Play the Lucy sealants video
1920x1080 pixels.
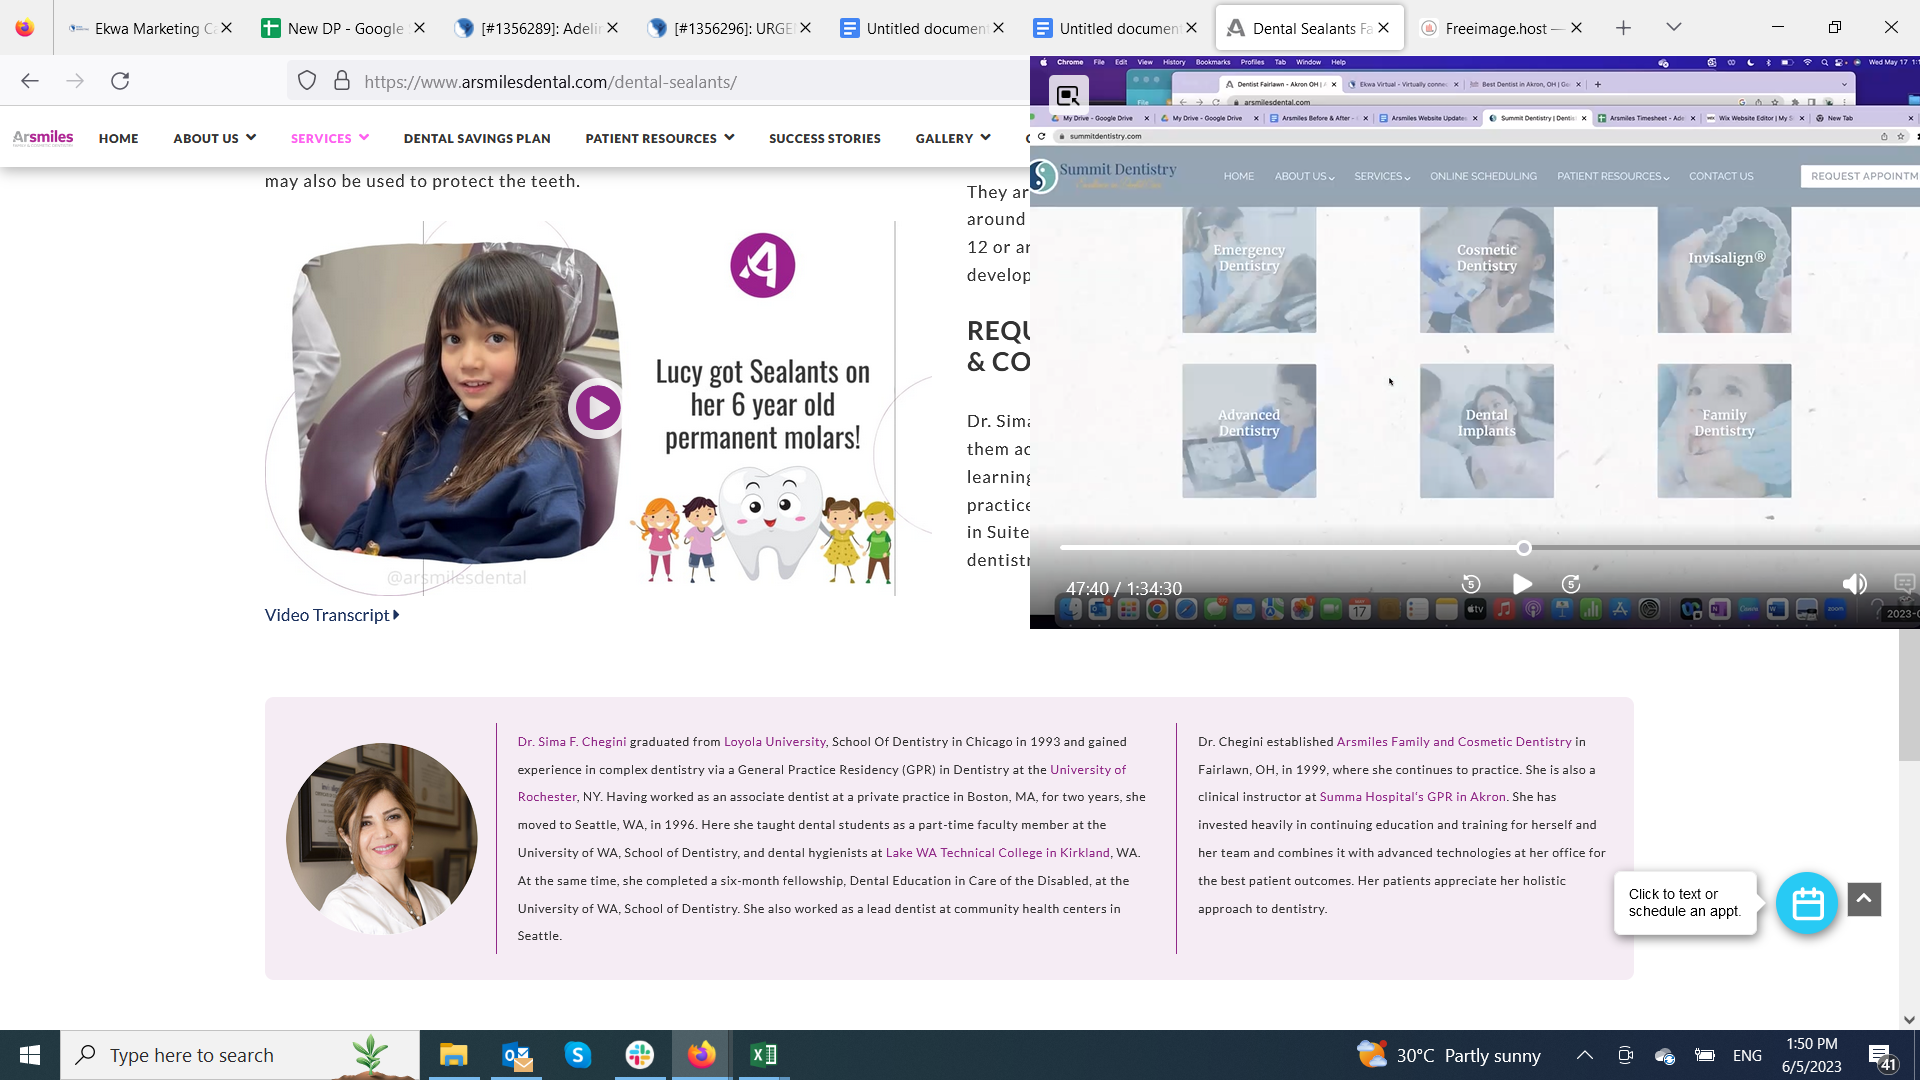pyautogui.click(x=597, y=408)
